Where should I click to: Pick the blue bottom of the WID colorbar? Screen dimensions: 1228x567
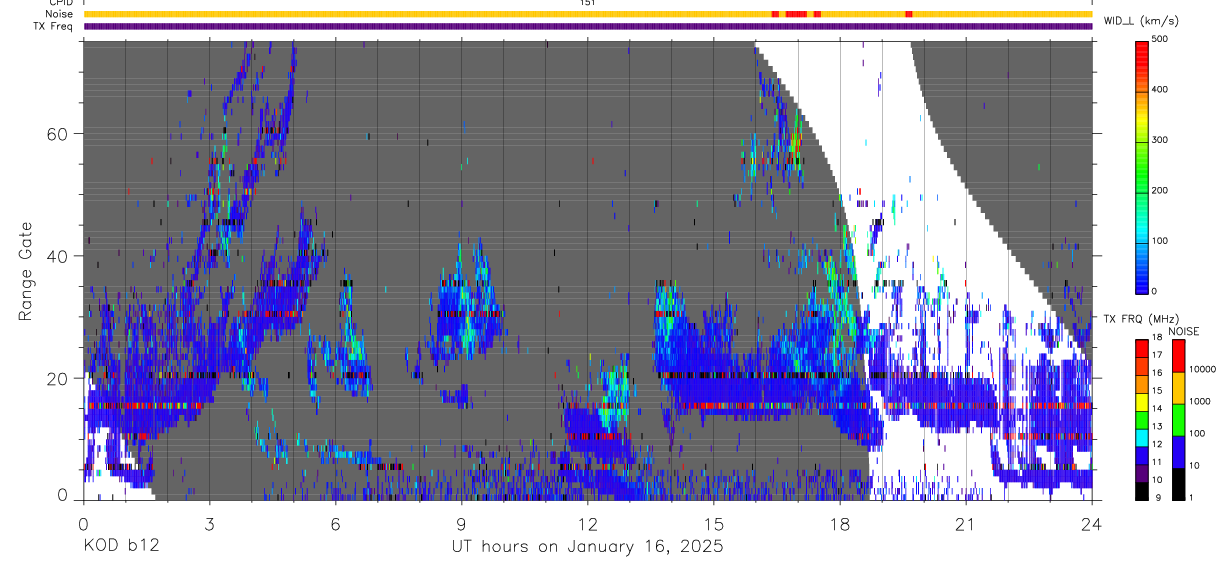tap(1143, 280)
